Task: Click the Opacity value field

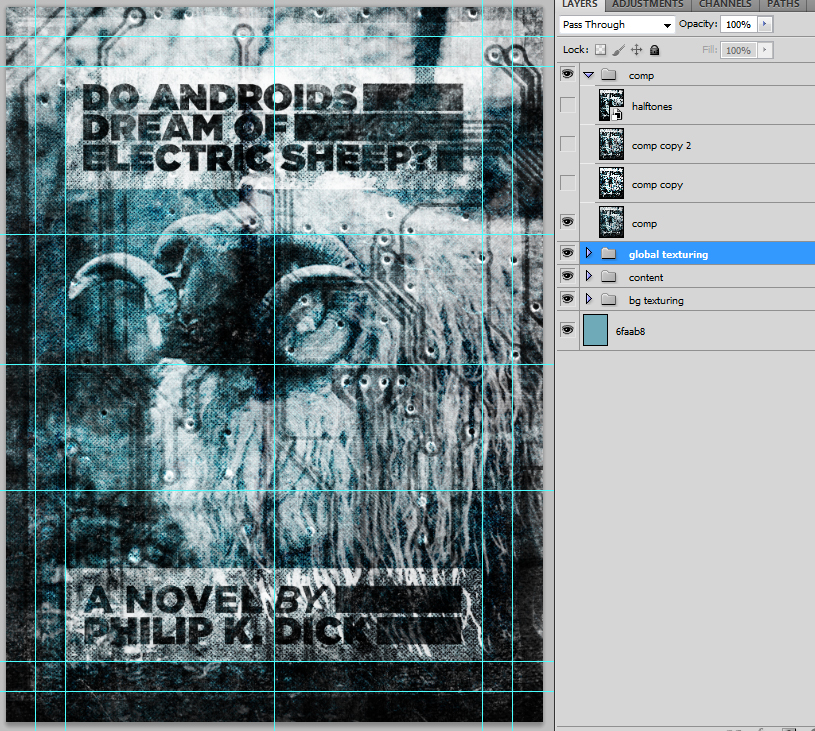Action: 739,24
